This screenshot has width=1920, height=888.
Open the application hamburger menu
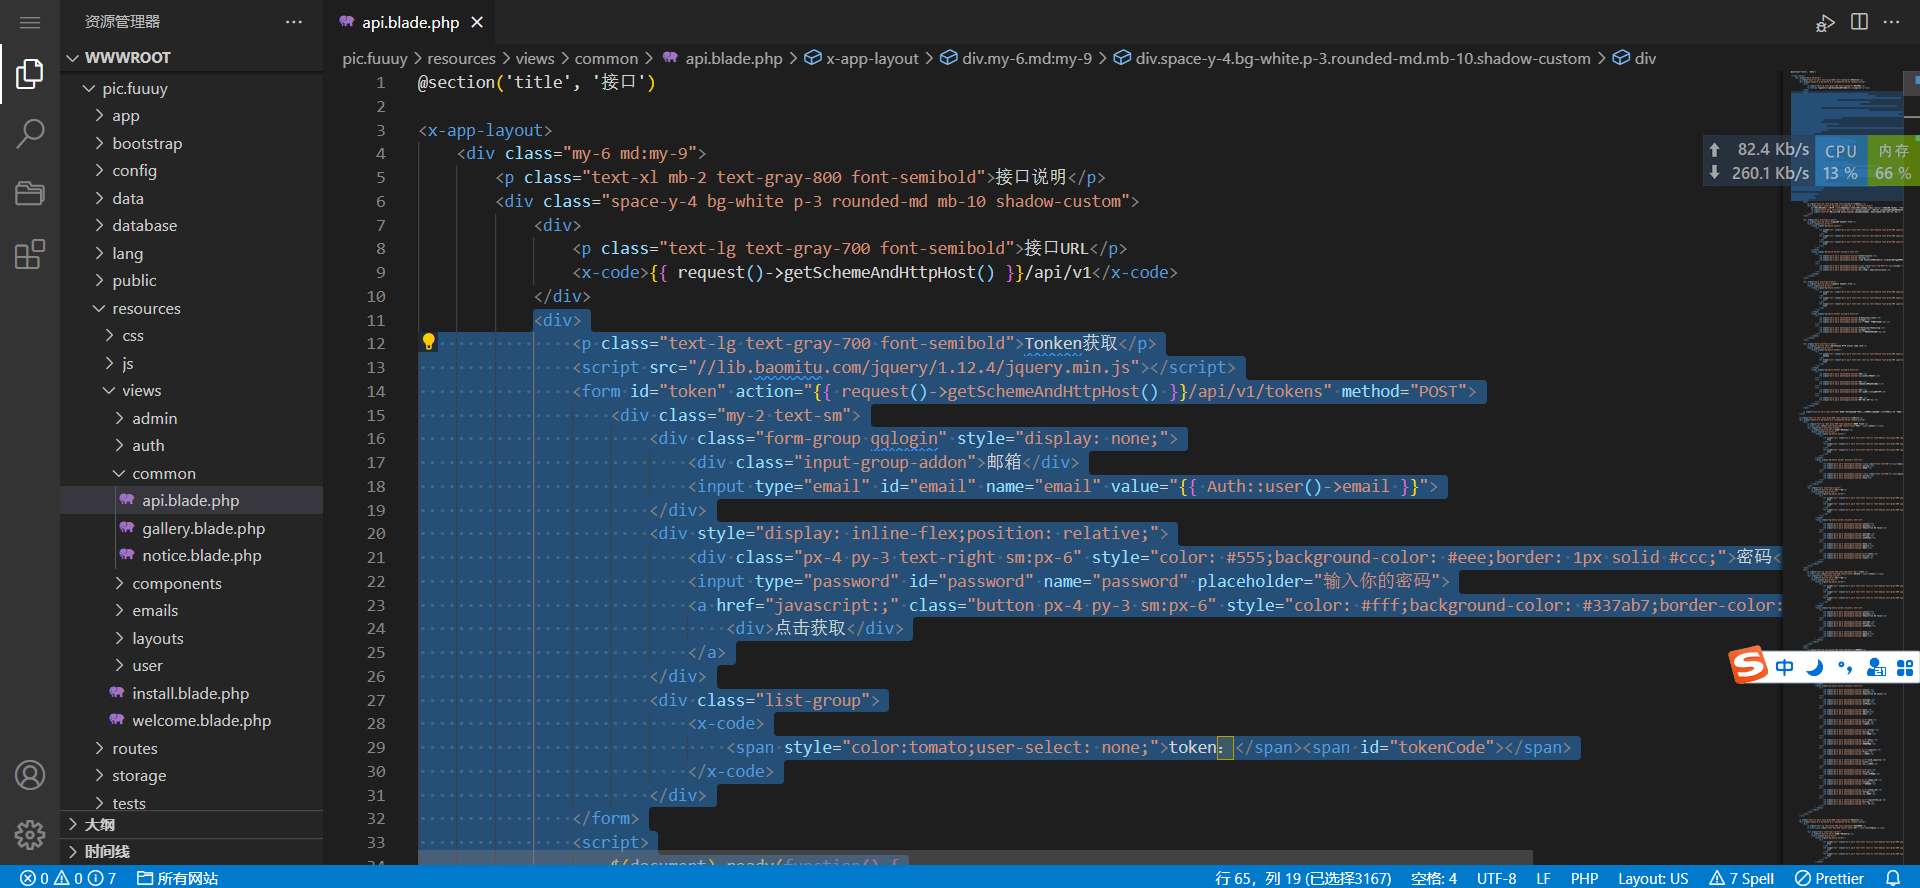(30, 22)
